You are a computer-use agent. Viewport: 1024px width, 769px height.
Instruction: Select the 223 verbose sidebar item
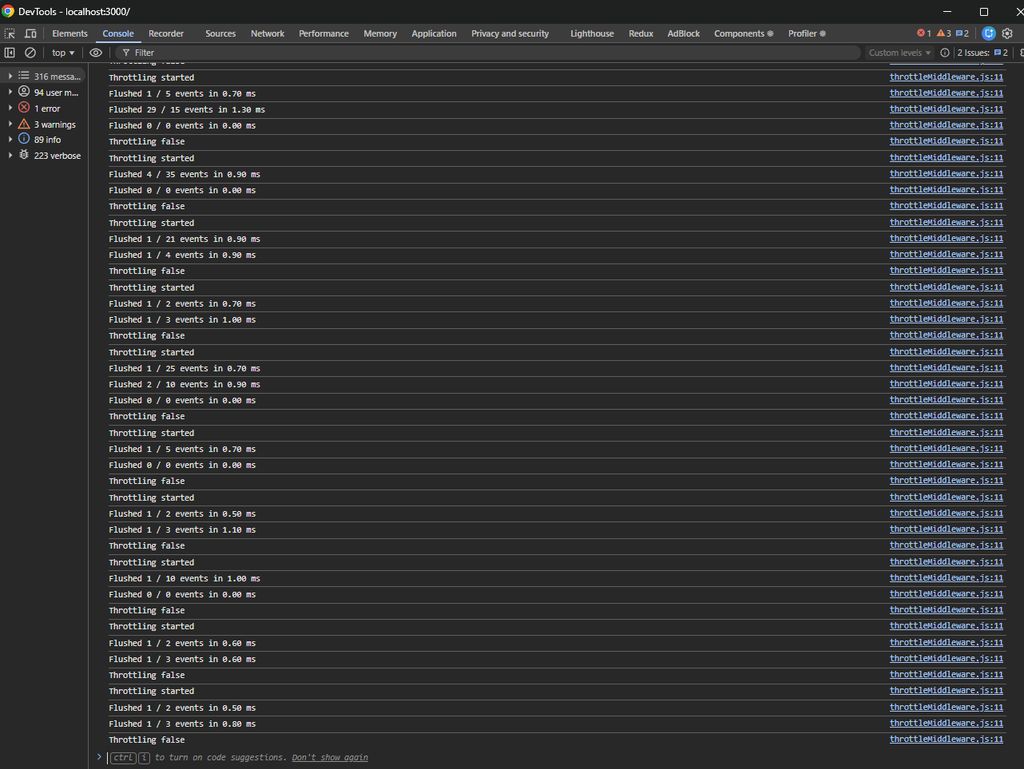point(57,155)
